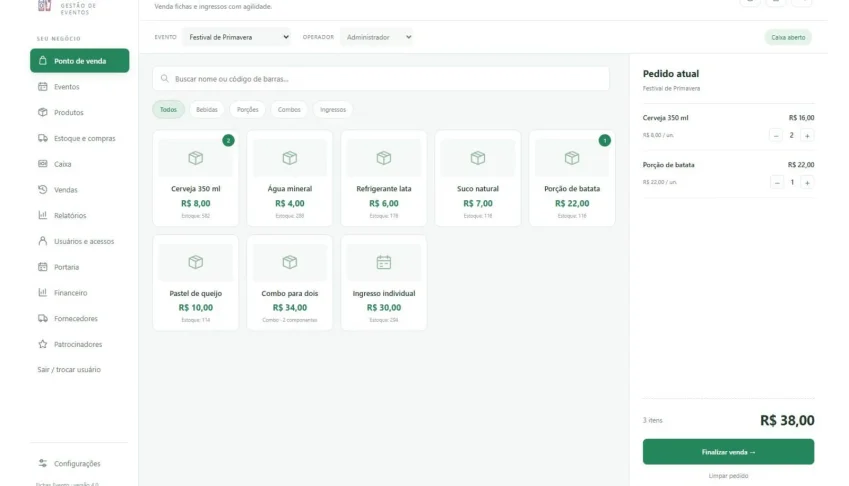Click the Patrocinadores star icon
The width and height of the screenshot is (849, 486).
[43, 344]
